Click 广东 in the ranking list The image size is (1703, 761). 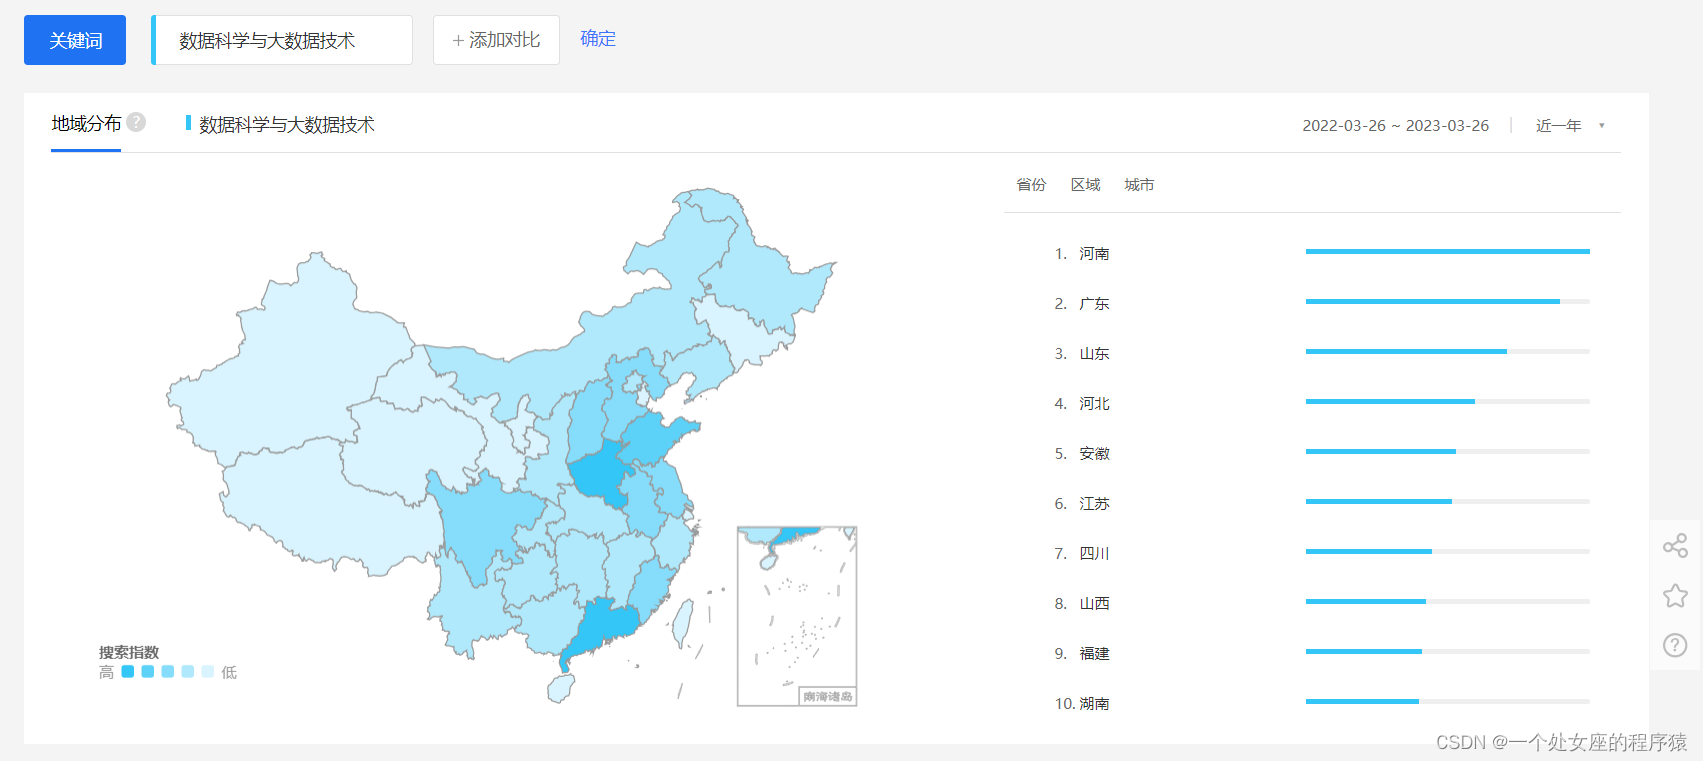coord(1094,303)
